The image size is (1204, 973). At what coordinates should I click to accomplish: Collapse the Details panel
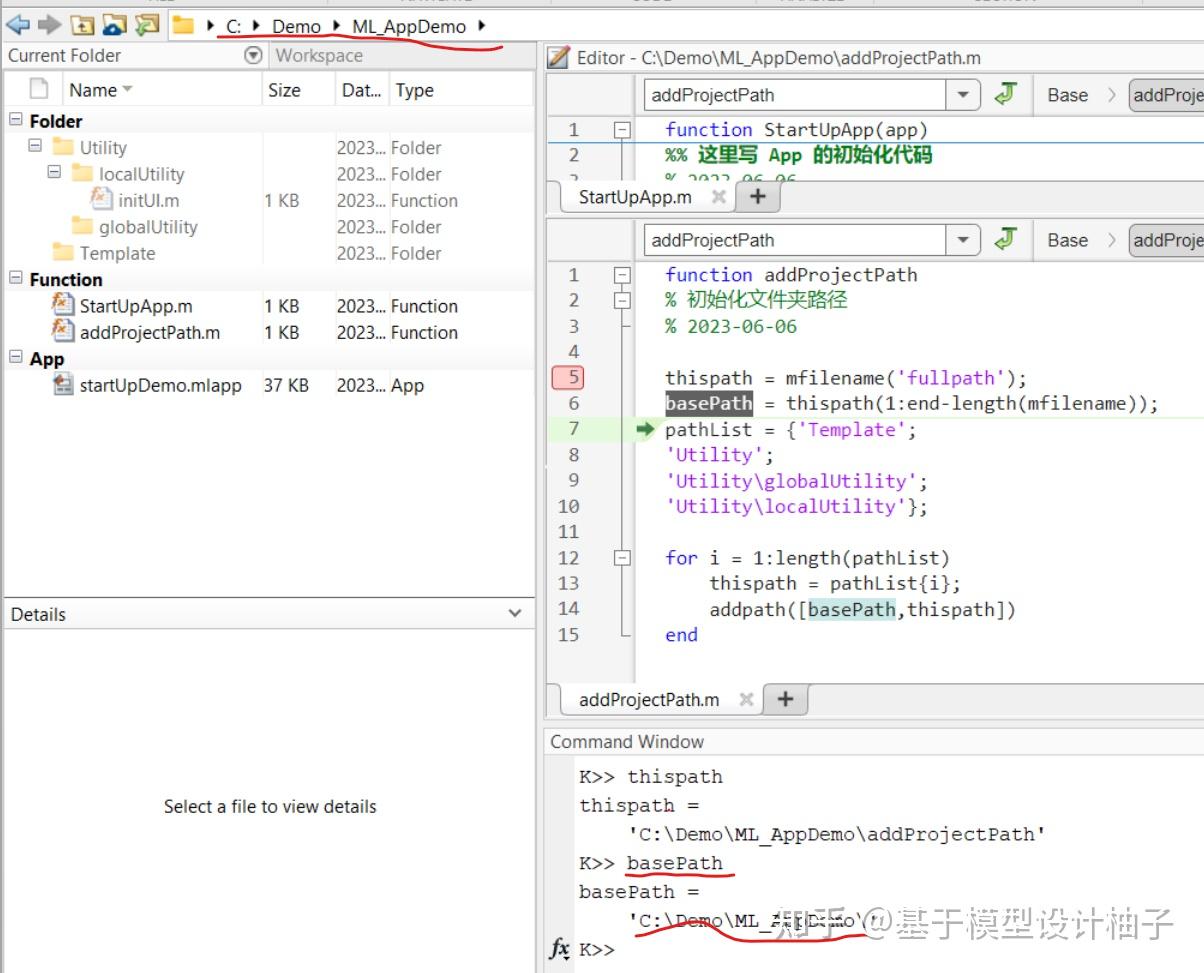point(515,614)
